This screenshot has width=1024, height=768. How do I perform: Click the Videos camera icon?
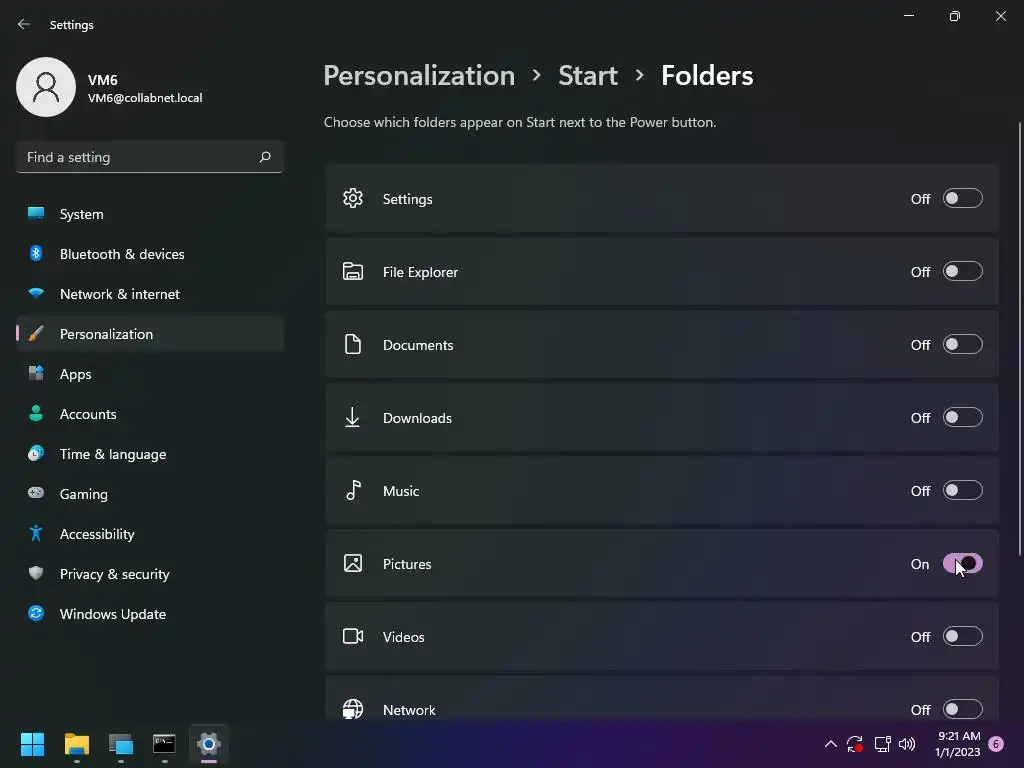[353, 636]
